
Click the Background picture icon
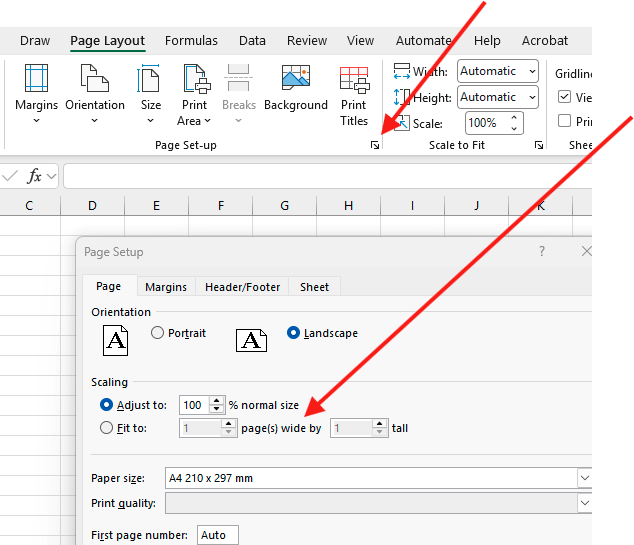(296, 78)
